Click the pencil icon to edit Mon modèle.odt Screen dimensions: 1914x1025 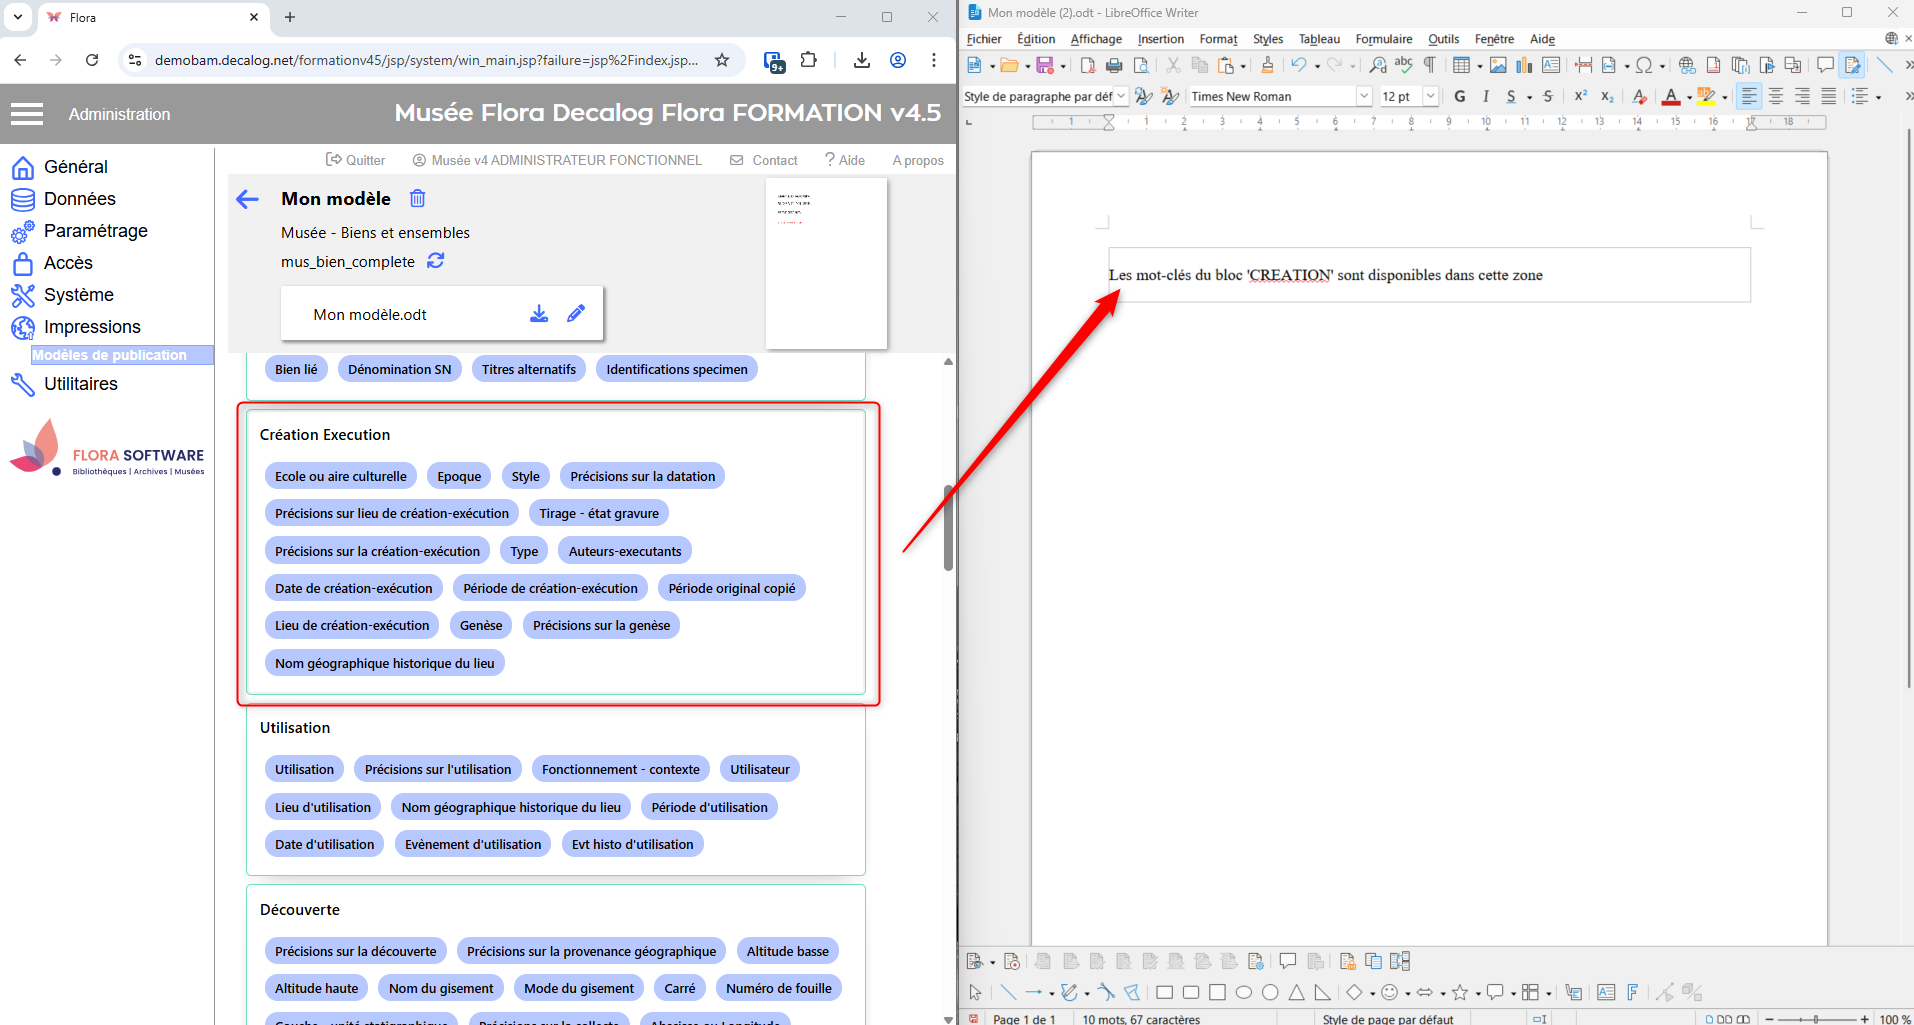[576, 314]
